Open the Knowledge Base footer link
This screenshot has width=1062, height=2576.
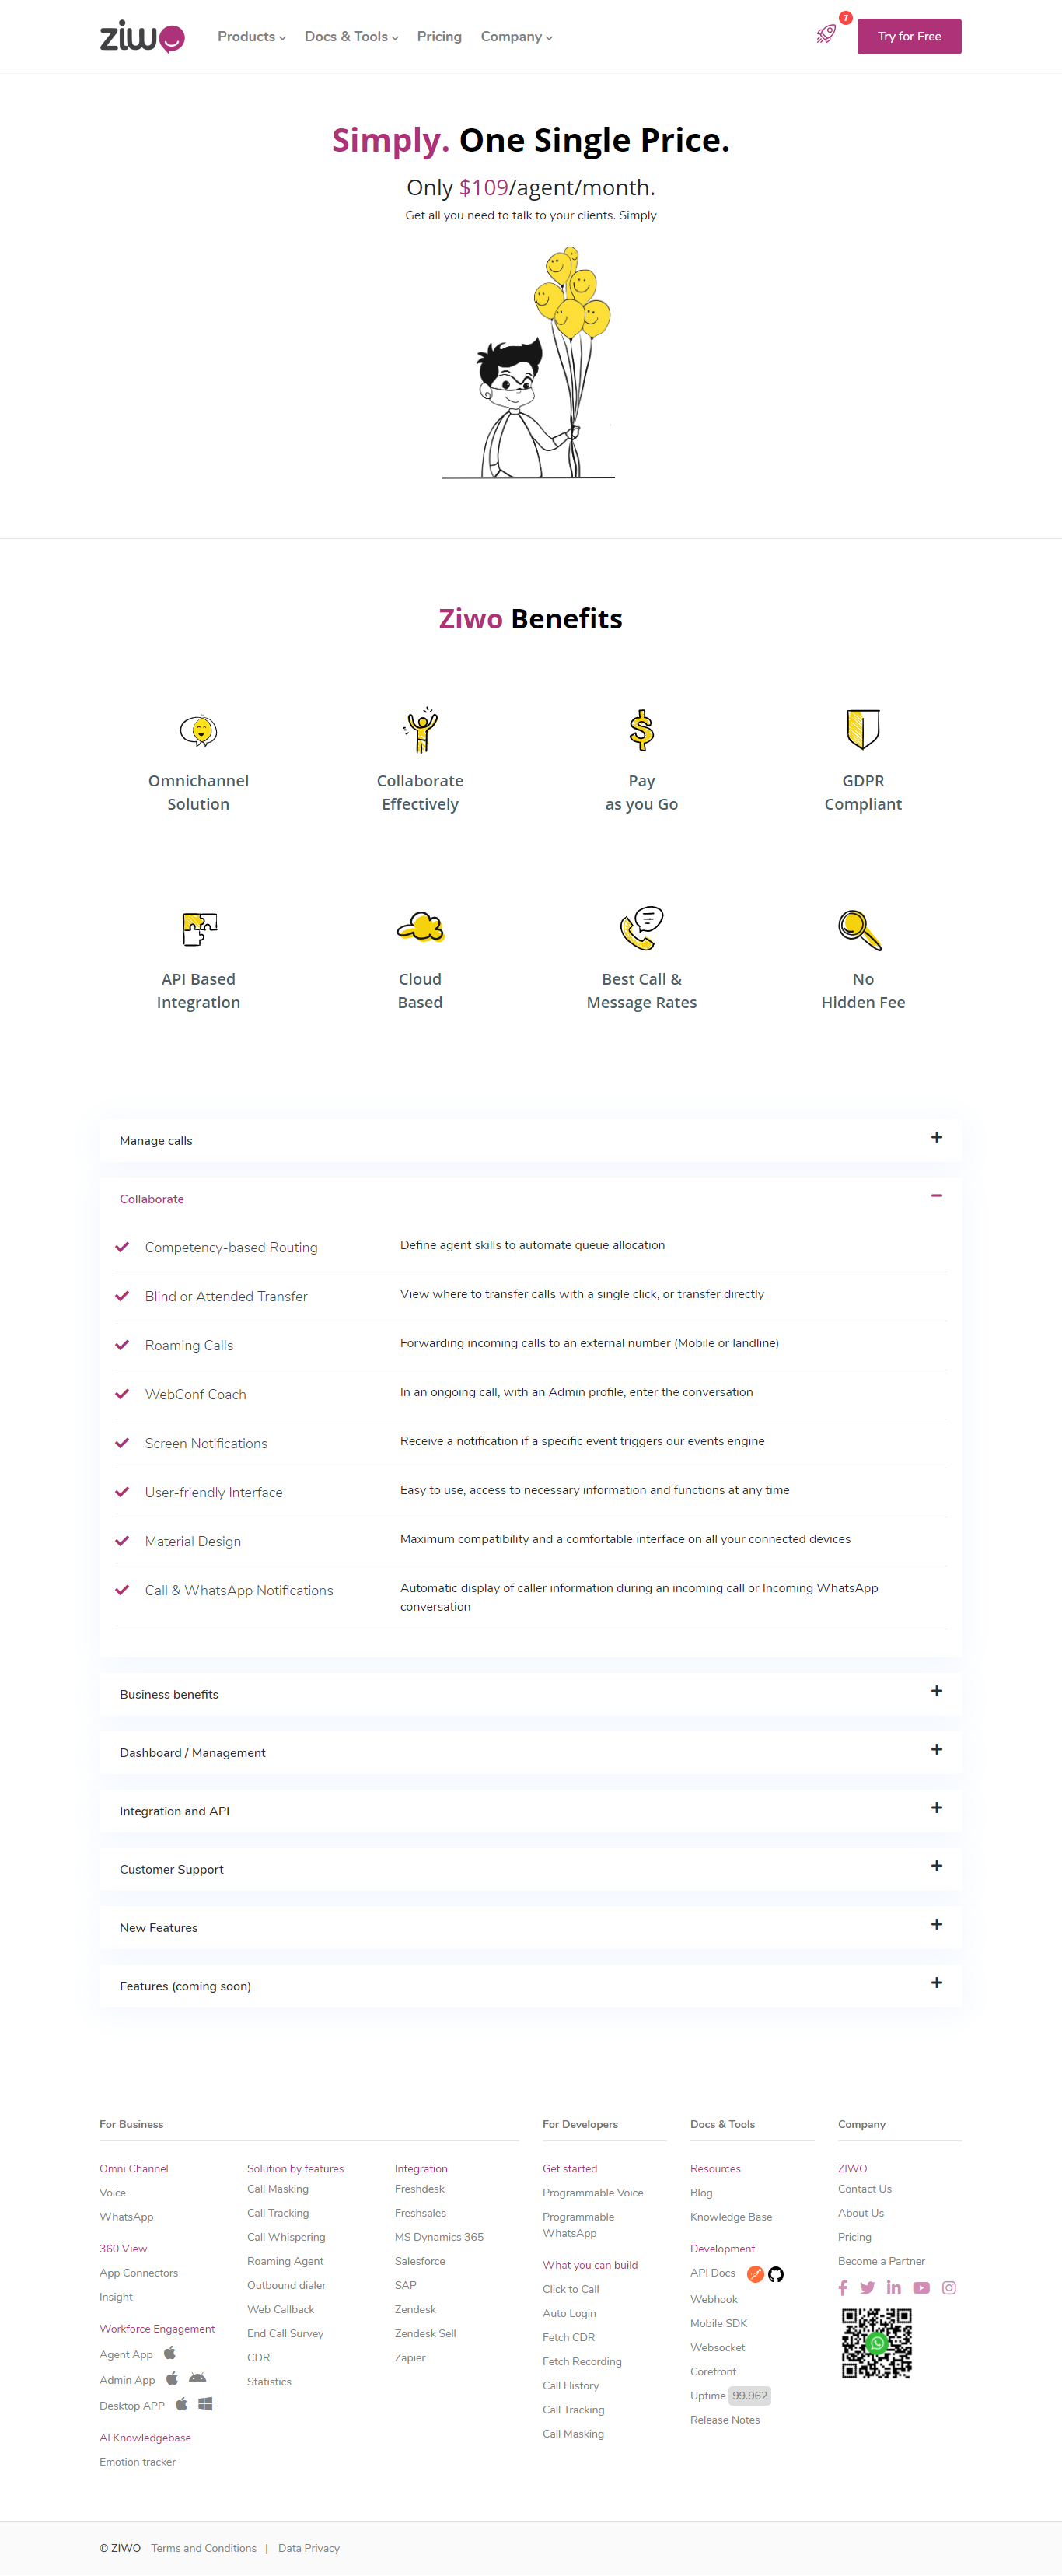pos(731,2217)
